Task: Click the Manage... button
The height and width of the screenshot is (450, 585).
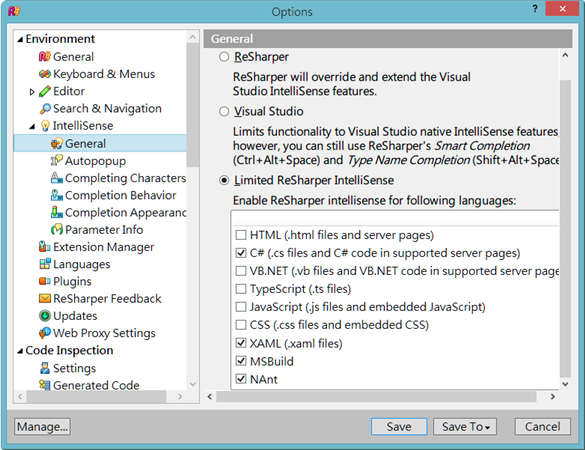Action: (x=43, y=426)
